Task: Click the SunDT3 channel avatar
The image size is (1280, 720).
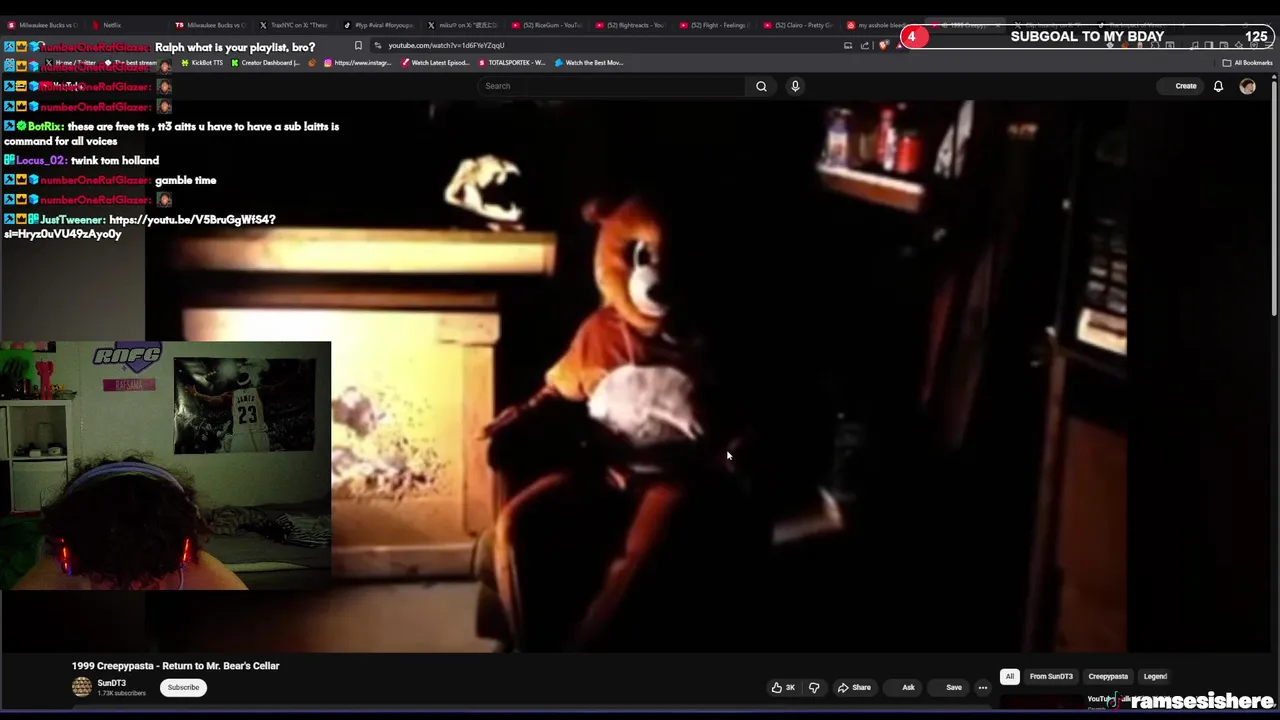Action: [82, 687]
